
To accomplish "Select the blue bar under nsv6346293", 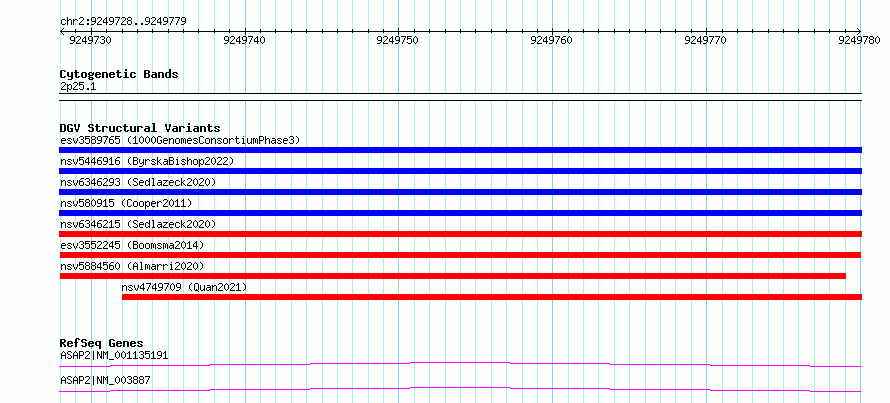I will click(460, 192).
